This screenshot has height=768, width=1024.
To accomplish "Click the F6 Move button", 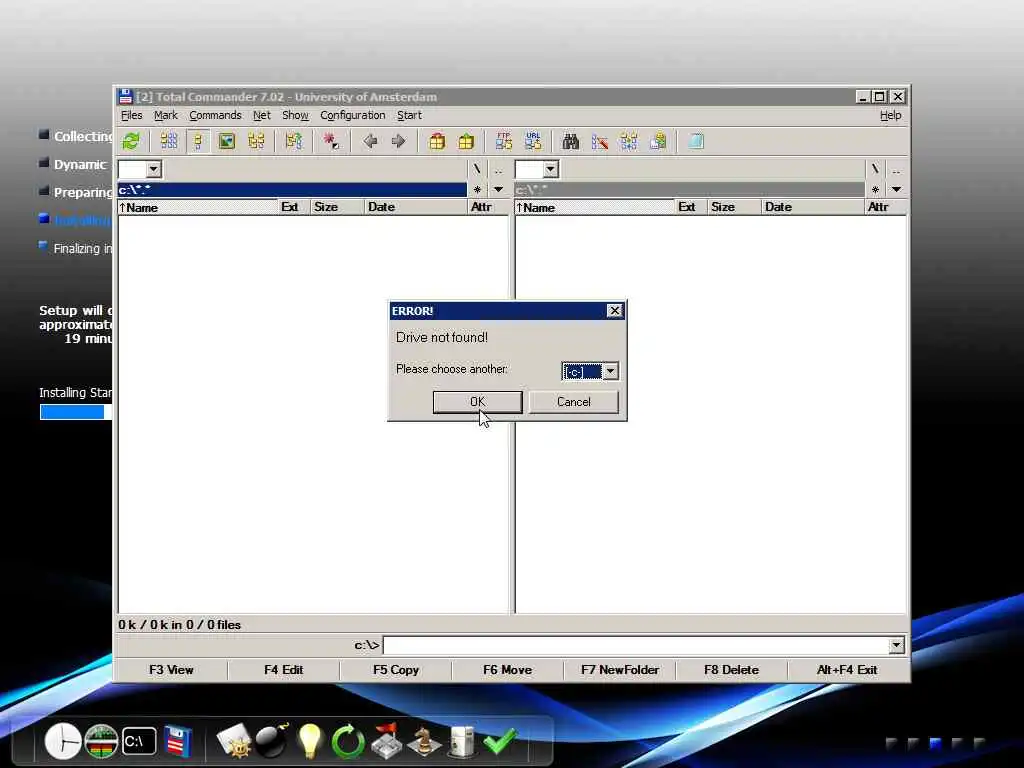I will pyautogui.click(x=507, y=670).
